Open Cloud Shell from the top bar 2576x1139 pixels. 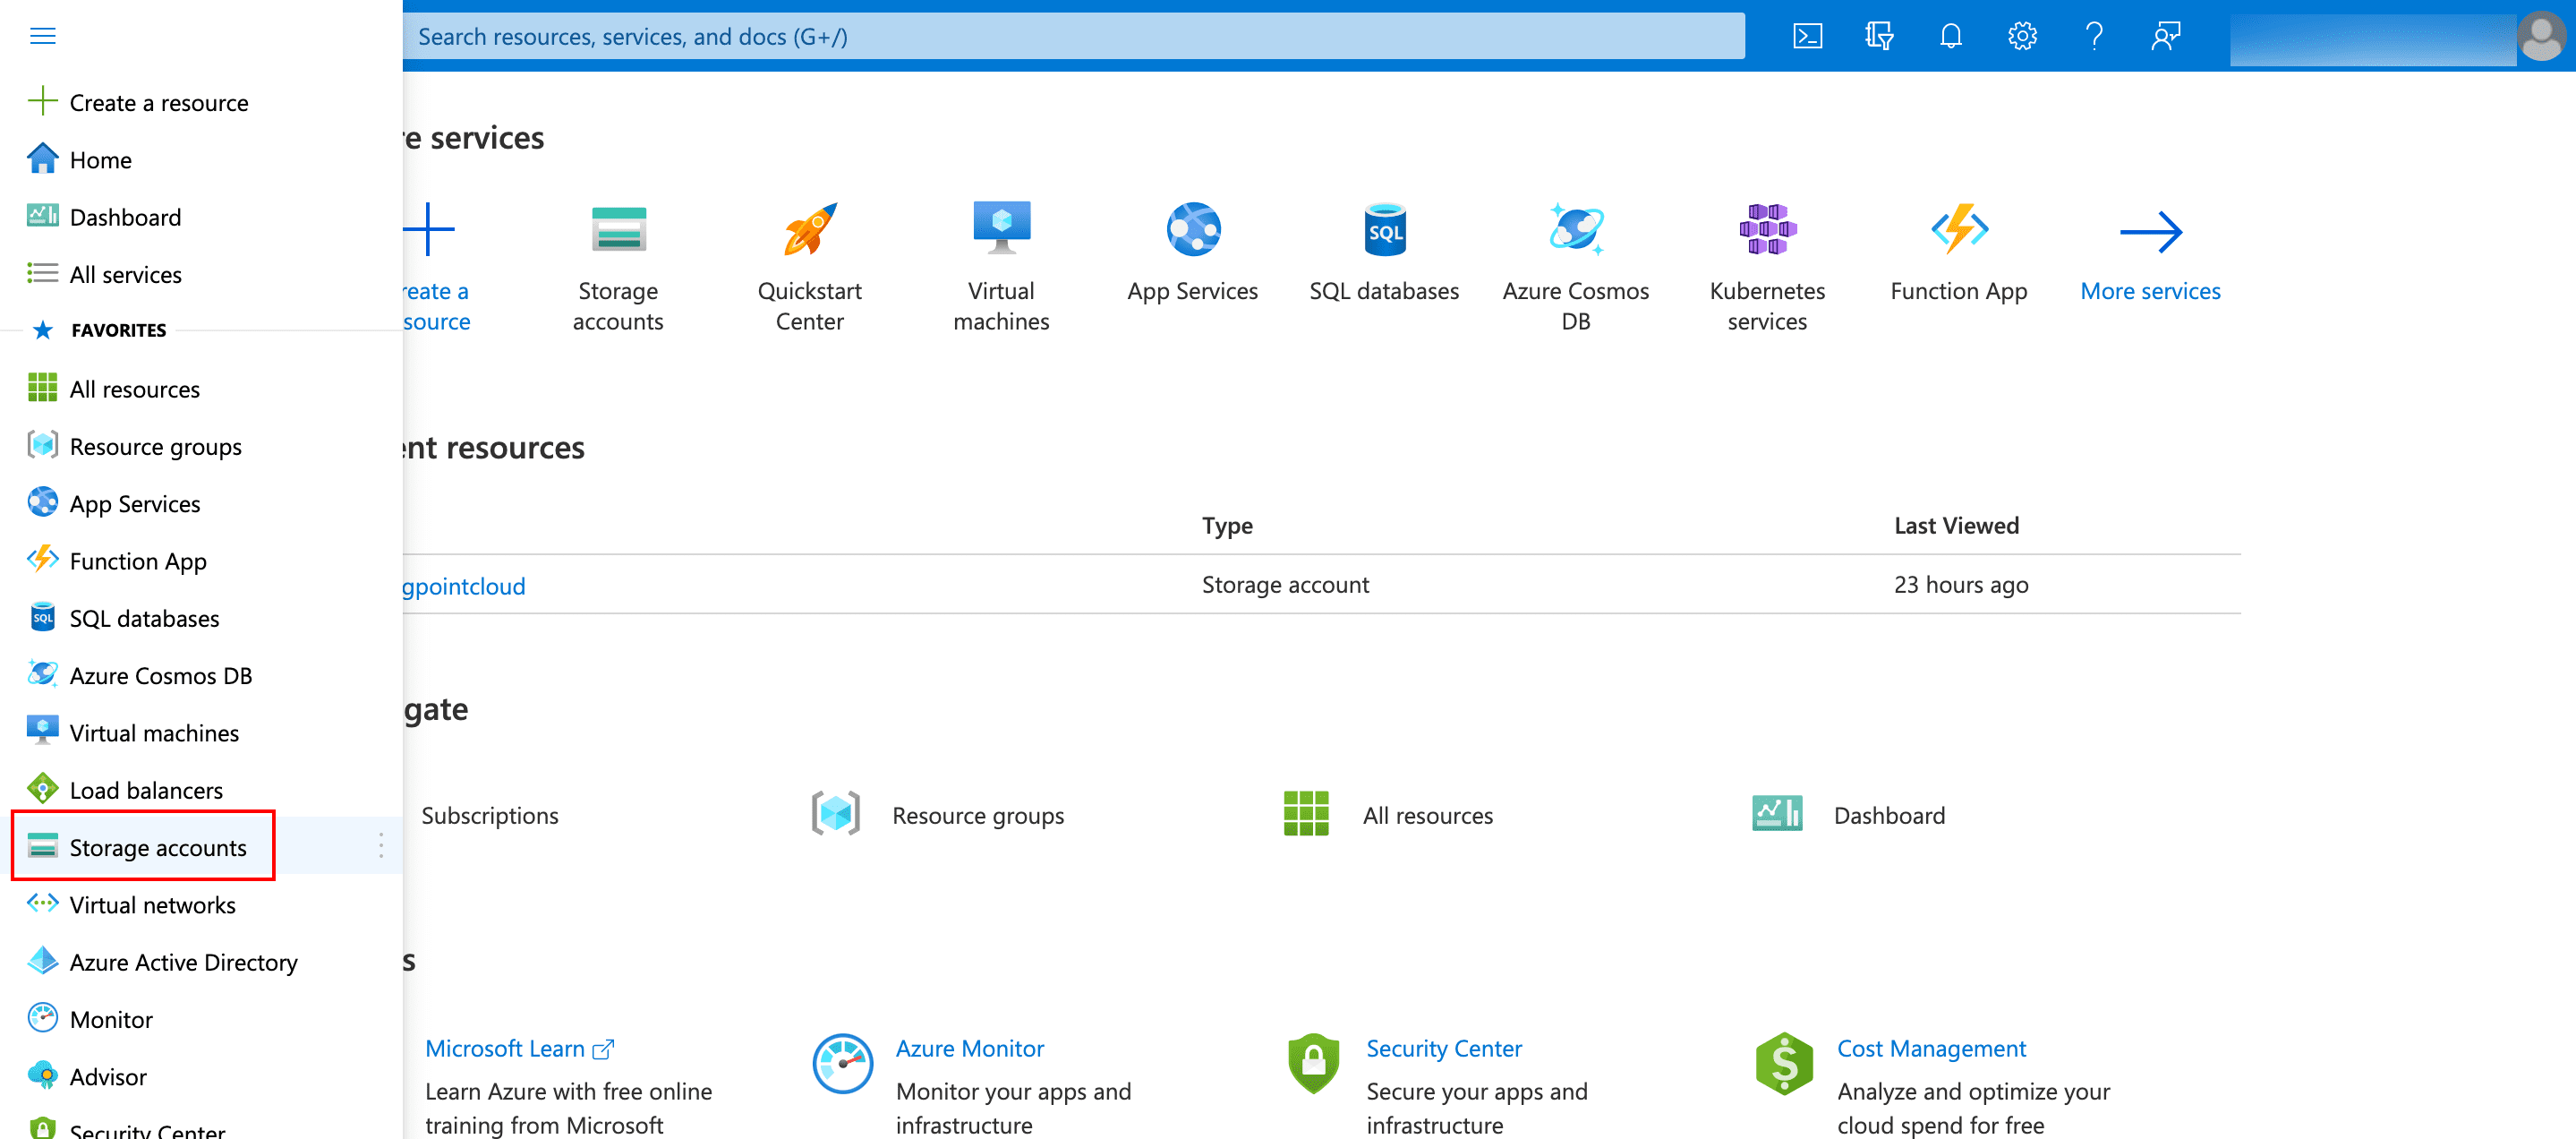(x=1807, y=36)
